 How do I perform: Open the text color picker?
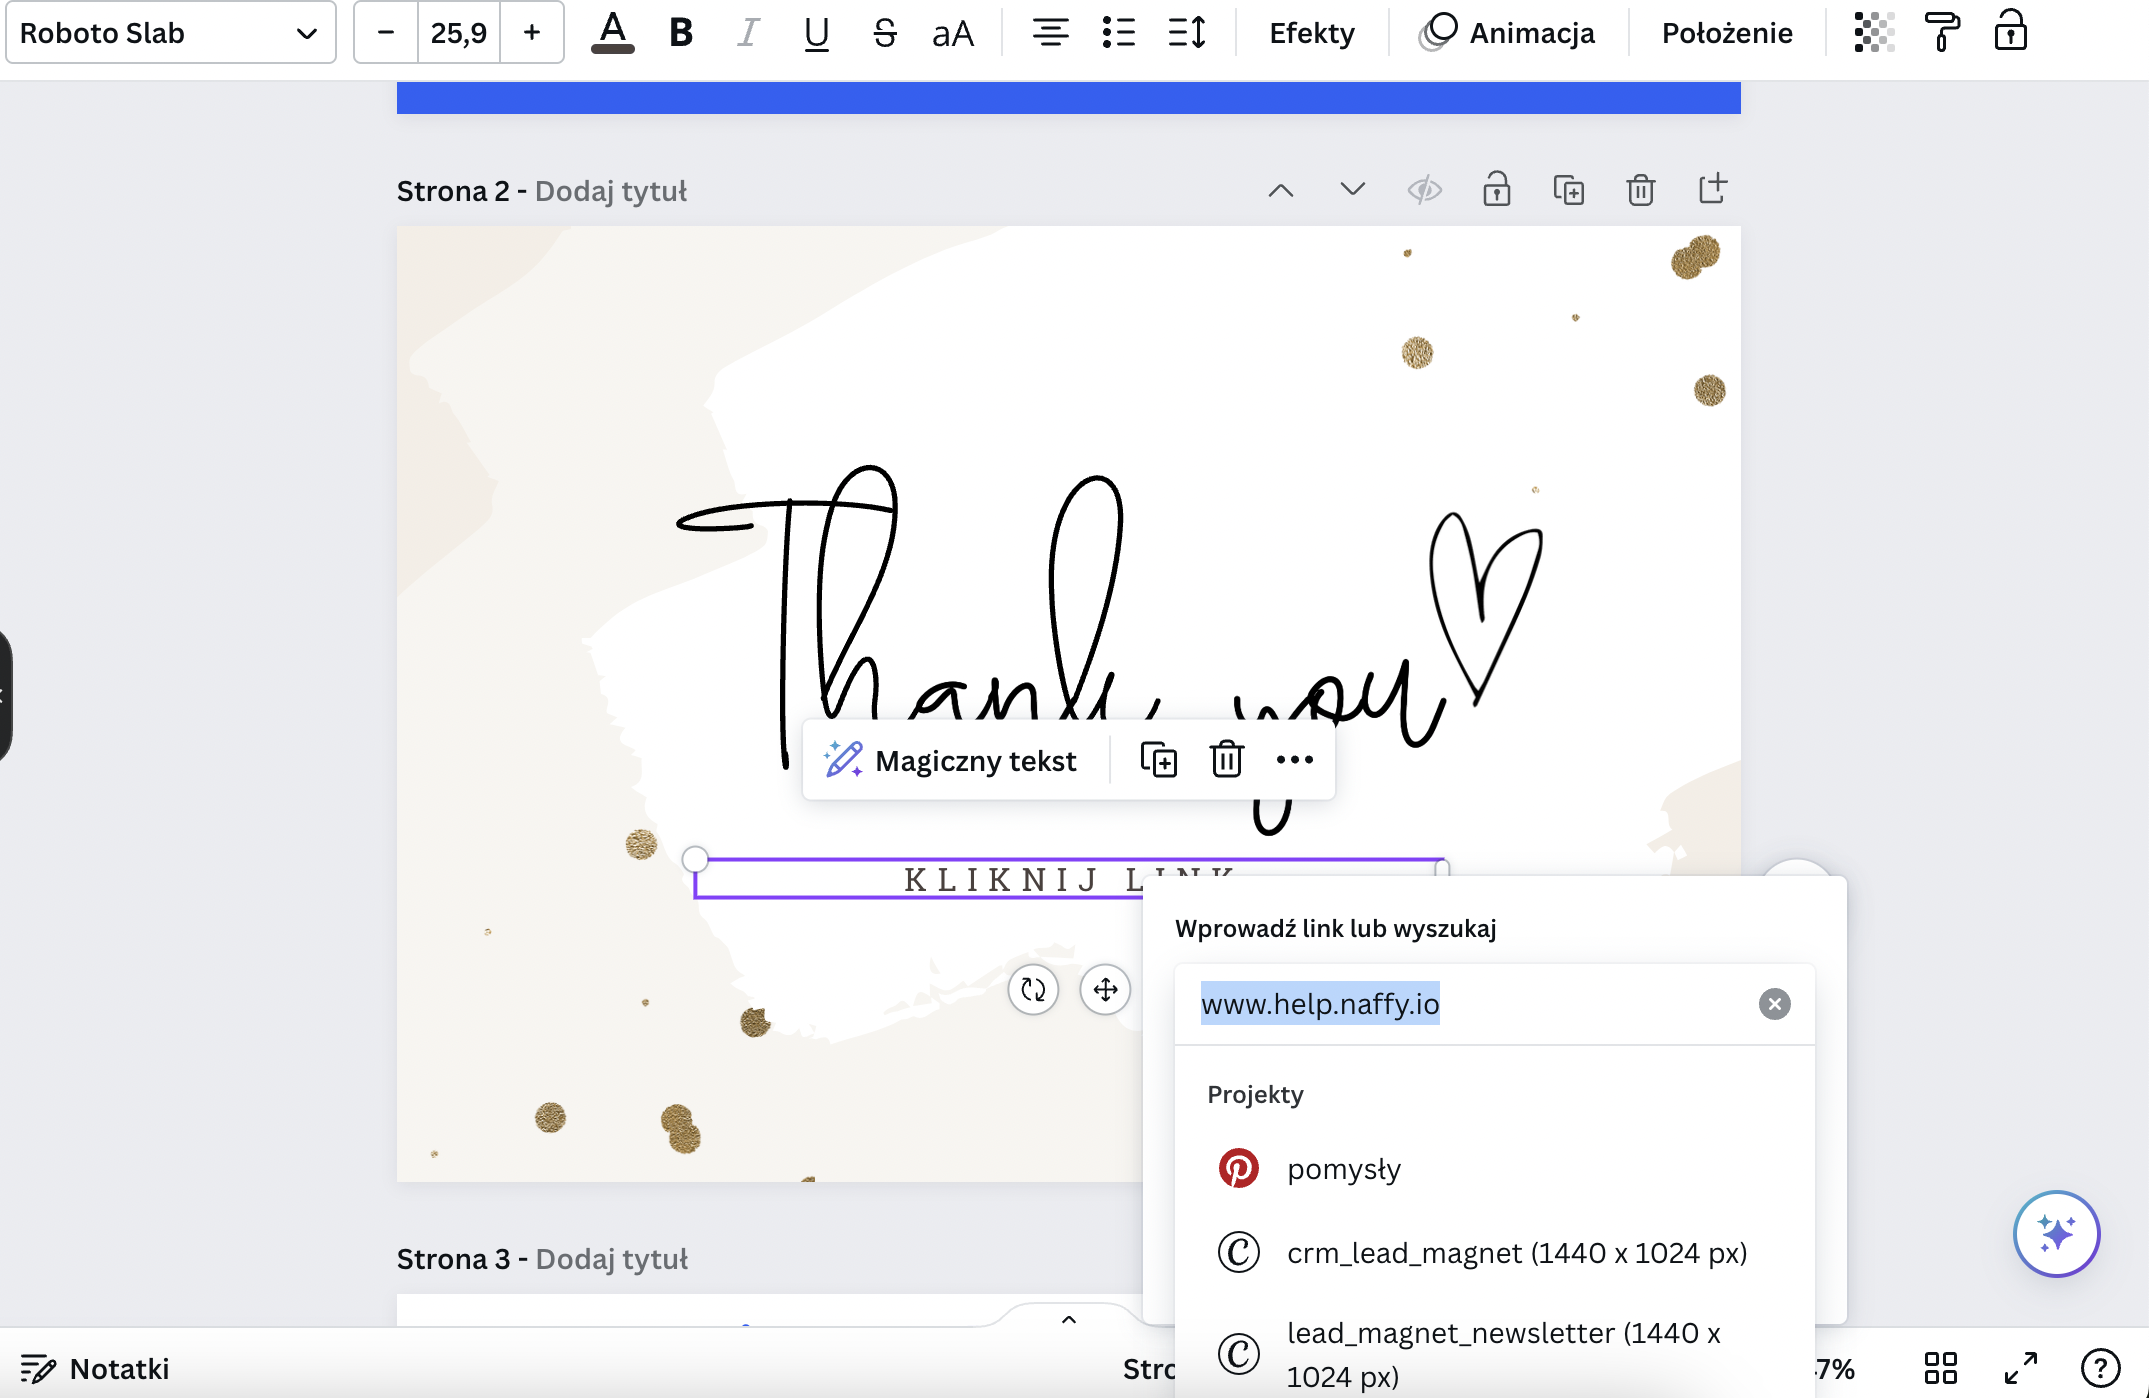(x=613, y=33)
